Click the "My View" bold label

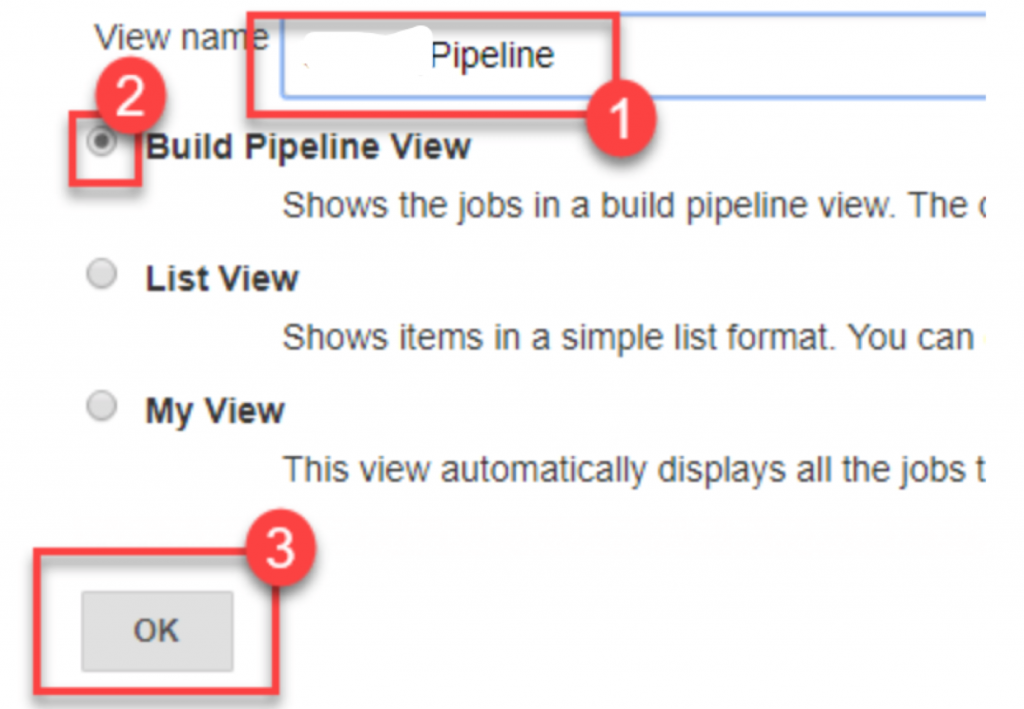pos(215,410)
